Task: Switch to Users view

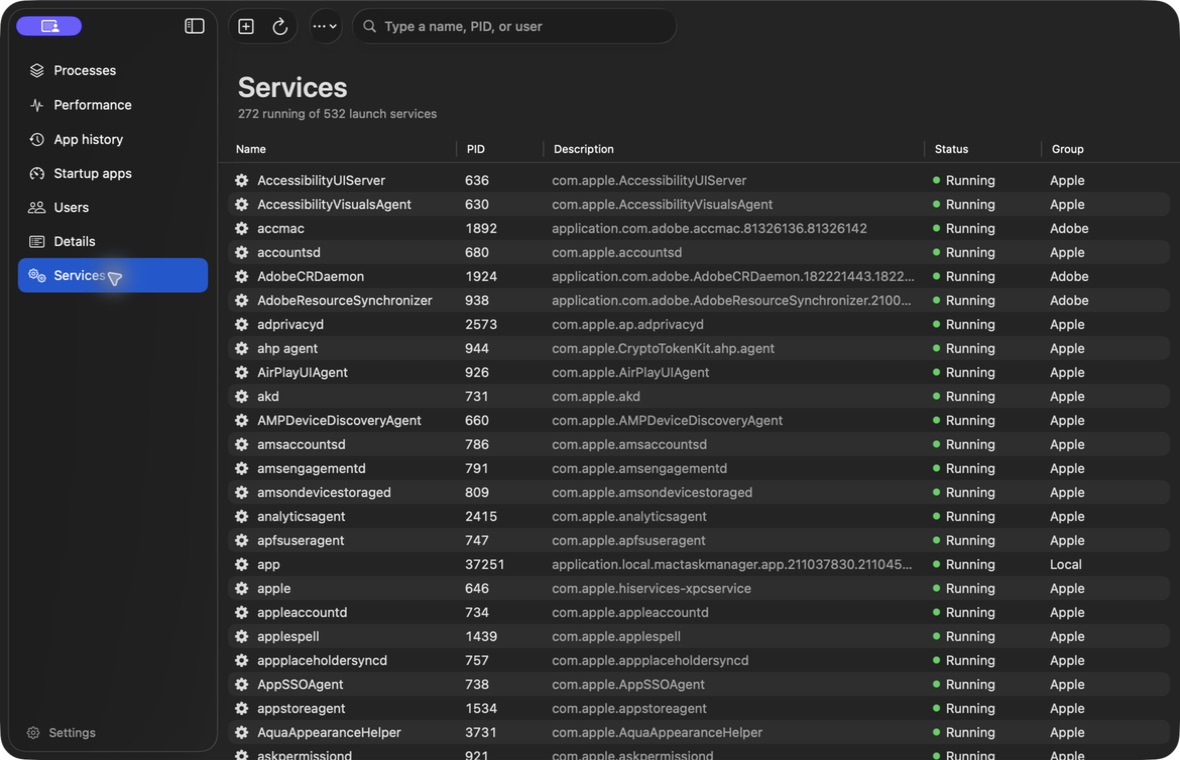Action: (71, 208)
